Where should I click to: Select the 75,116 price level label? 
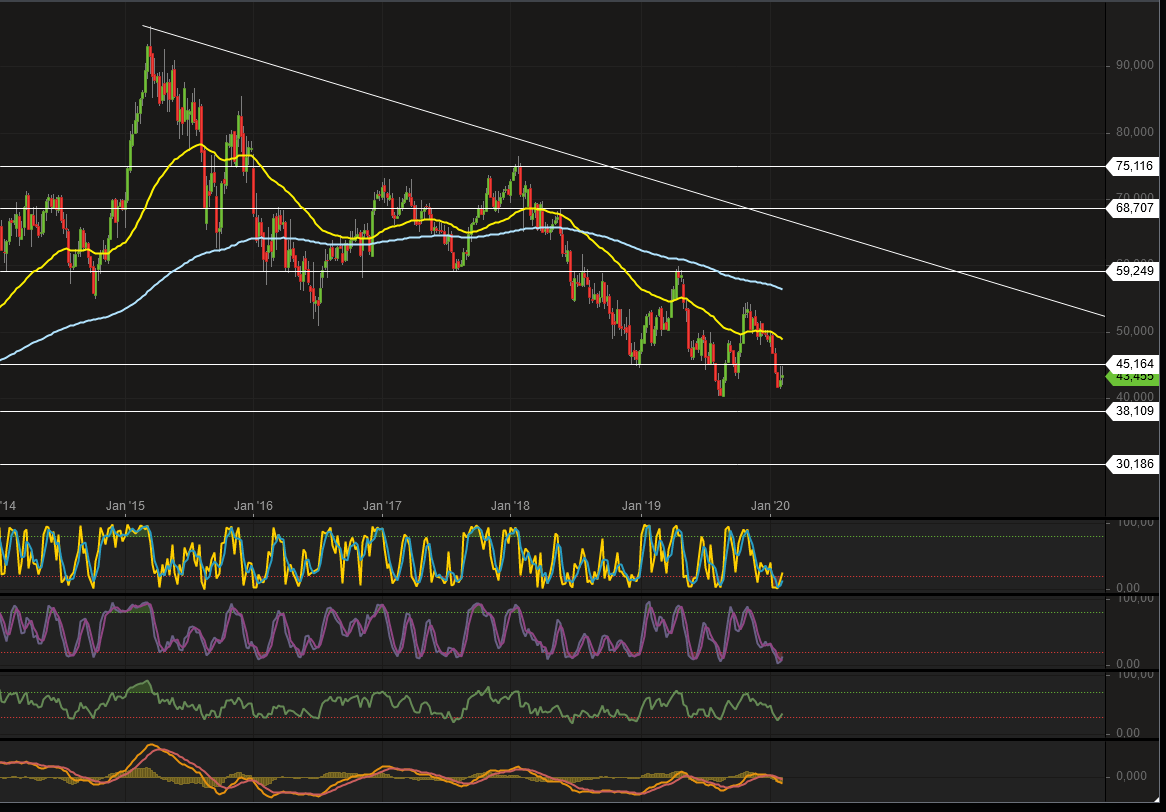coord(1133,167)
